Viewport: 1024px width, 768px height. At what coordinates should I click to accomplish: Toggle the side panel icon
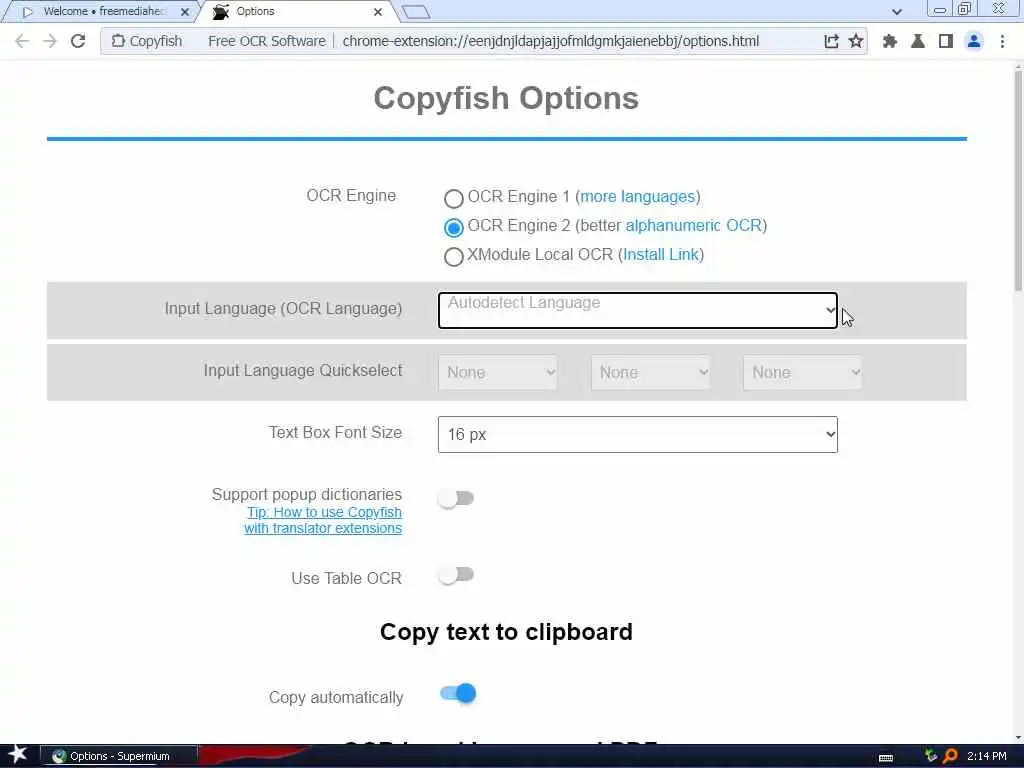(946, 41)
